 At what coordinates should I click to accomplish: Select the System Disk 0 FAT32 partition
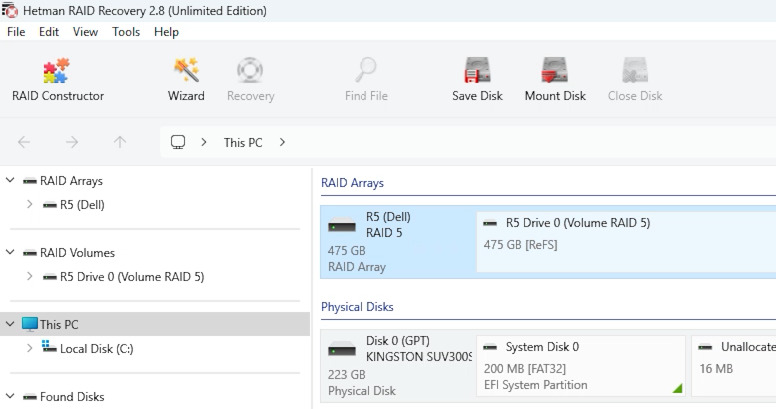point(581,366)
